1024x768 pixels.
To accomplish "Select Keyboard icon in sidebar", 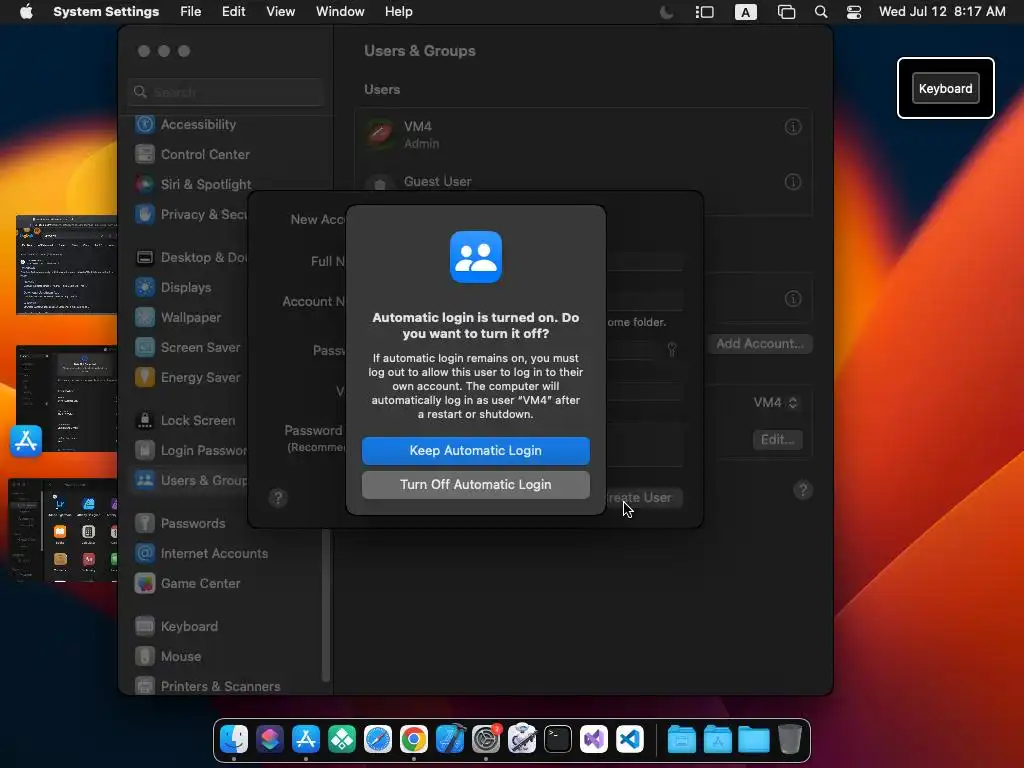I will tap(145, 626).
